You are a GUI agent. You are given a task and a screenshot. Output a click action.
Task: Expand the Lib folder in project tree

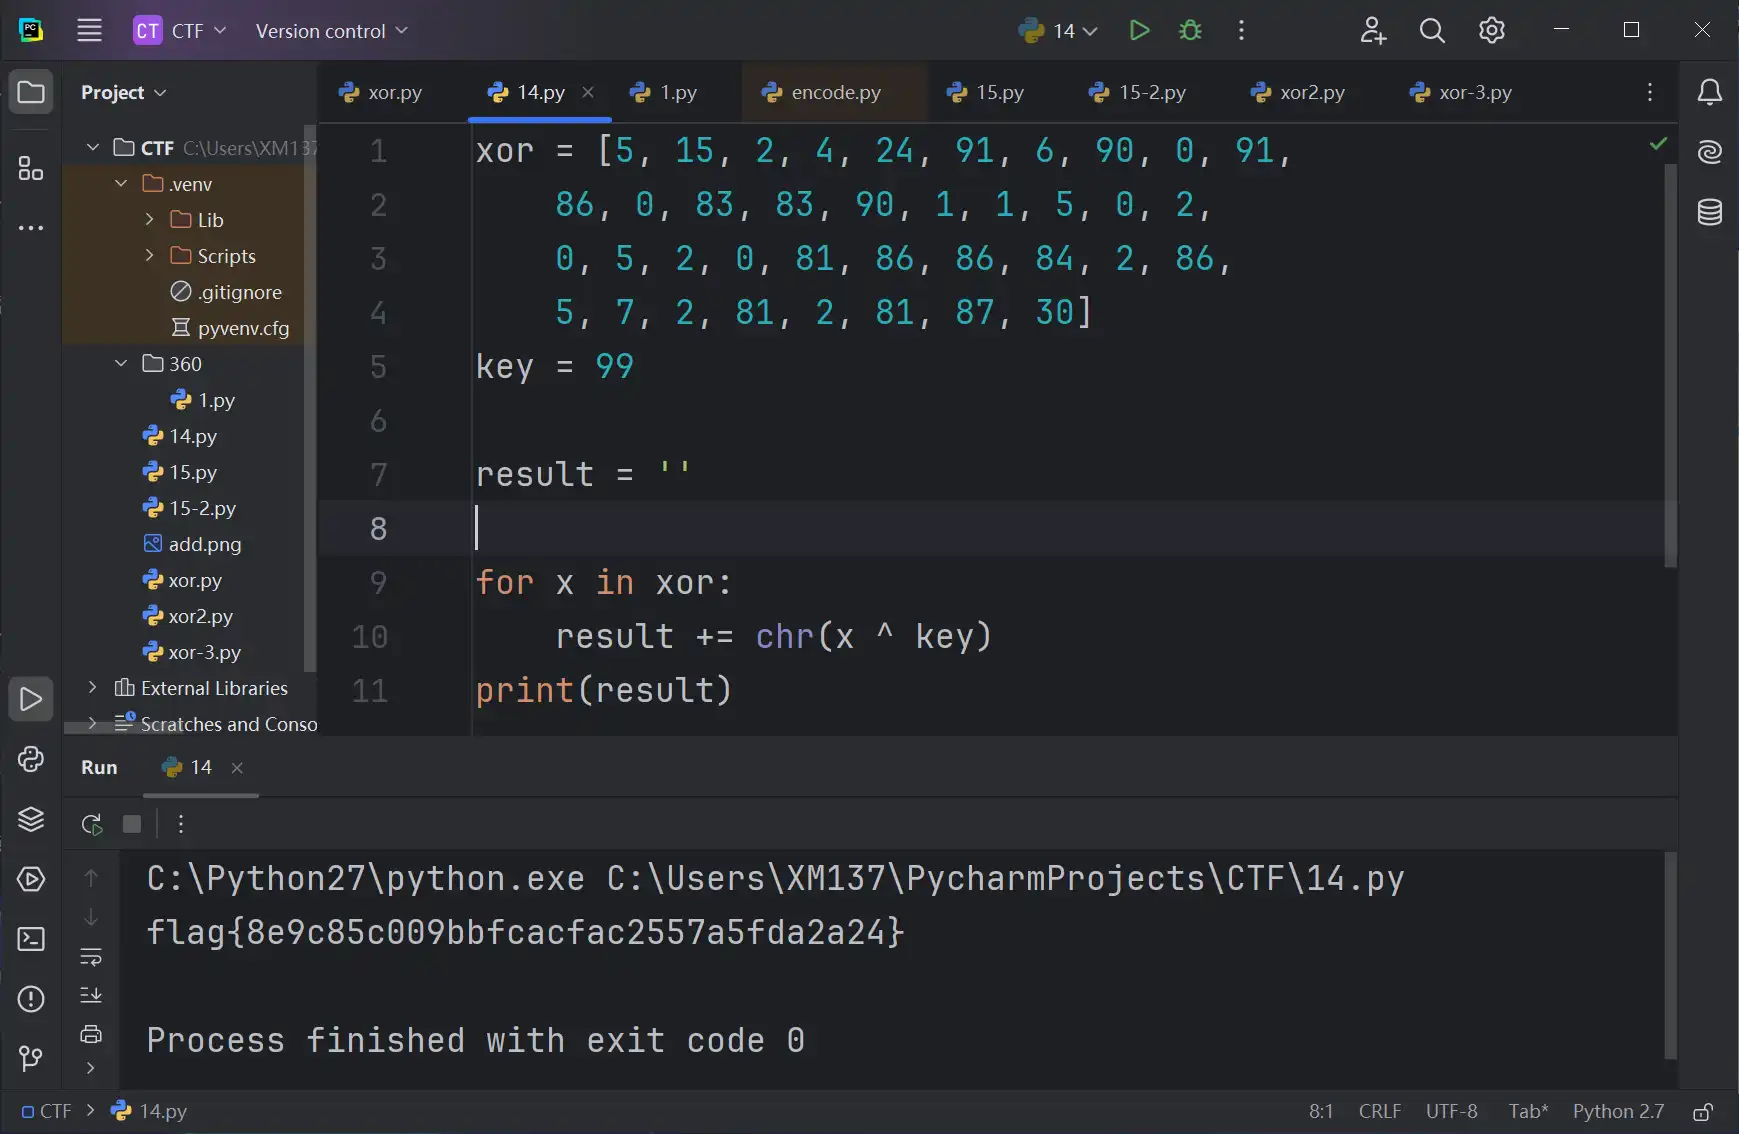coord(150,220)
